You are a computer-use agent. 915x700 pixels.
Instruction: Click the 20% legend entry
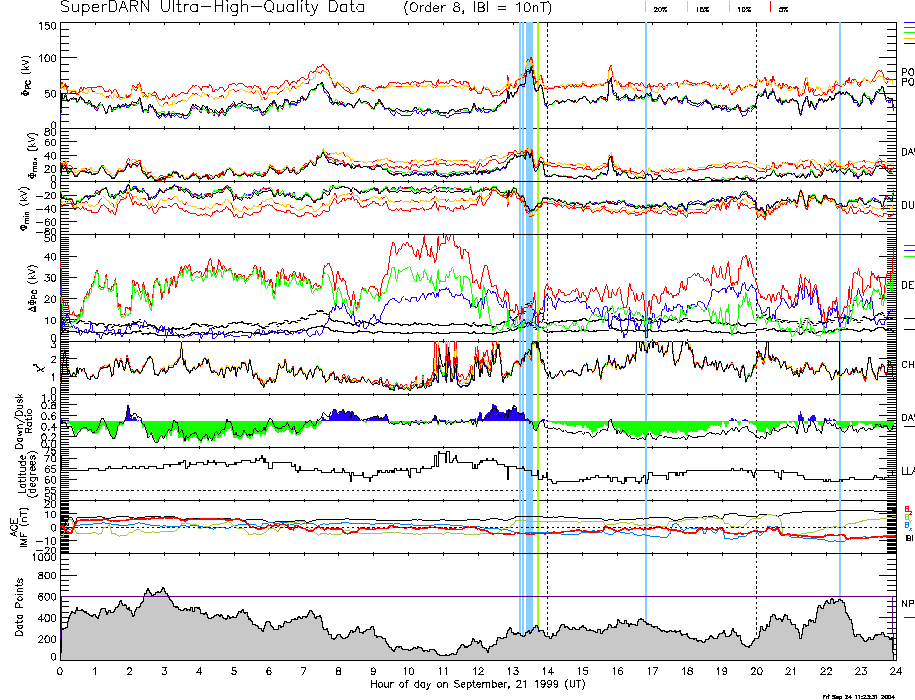[x=660, y=7]
